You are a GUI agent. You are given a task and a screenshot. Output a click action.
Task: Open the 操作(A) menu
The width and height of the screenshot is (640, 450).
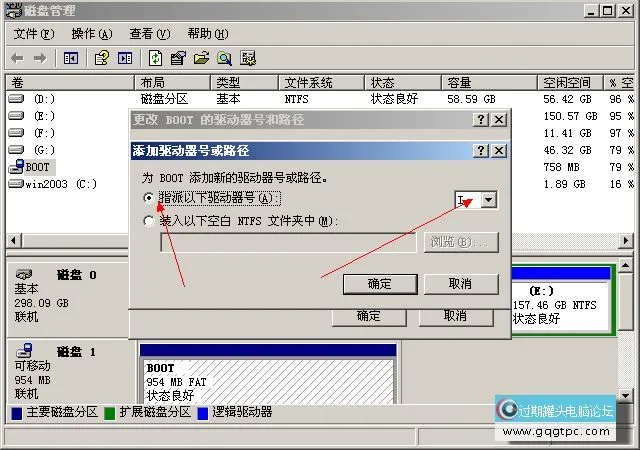point(92,33)
